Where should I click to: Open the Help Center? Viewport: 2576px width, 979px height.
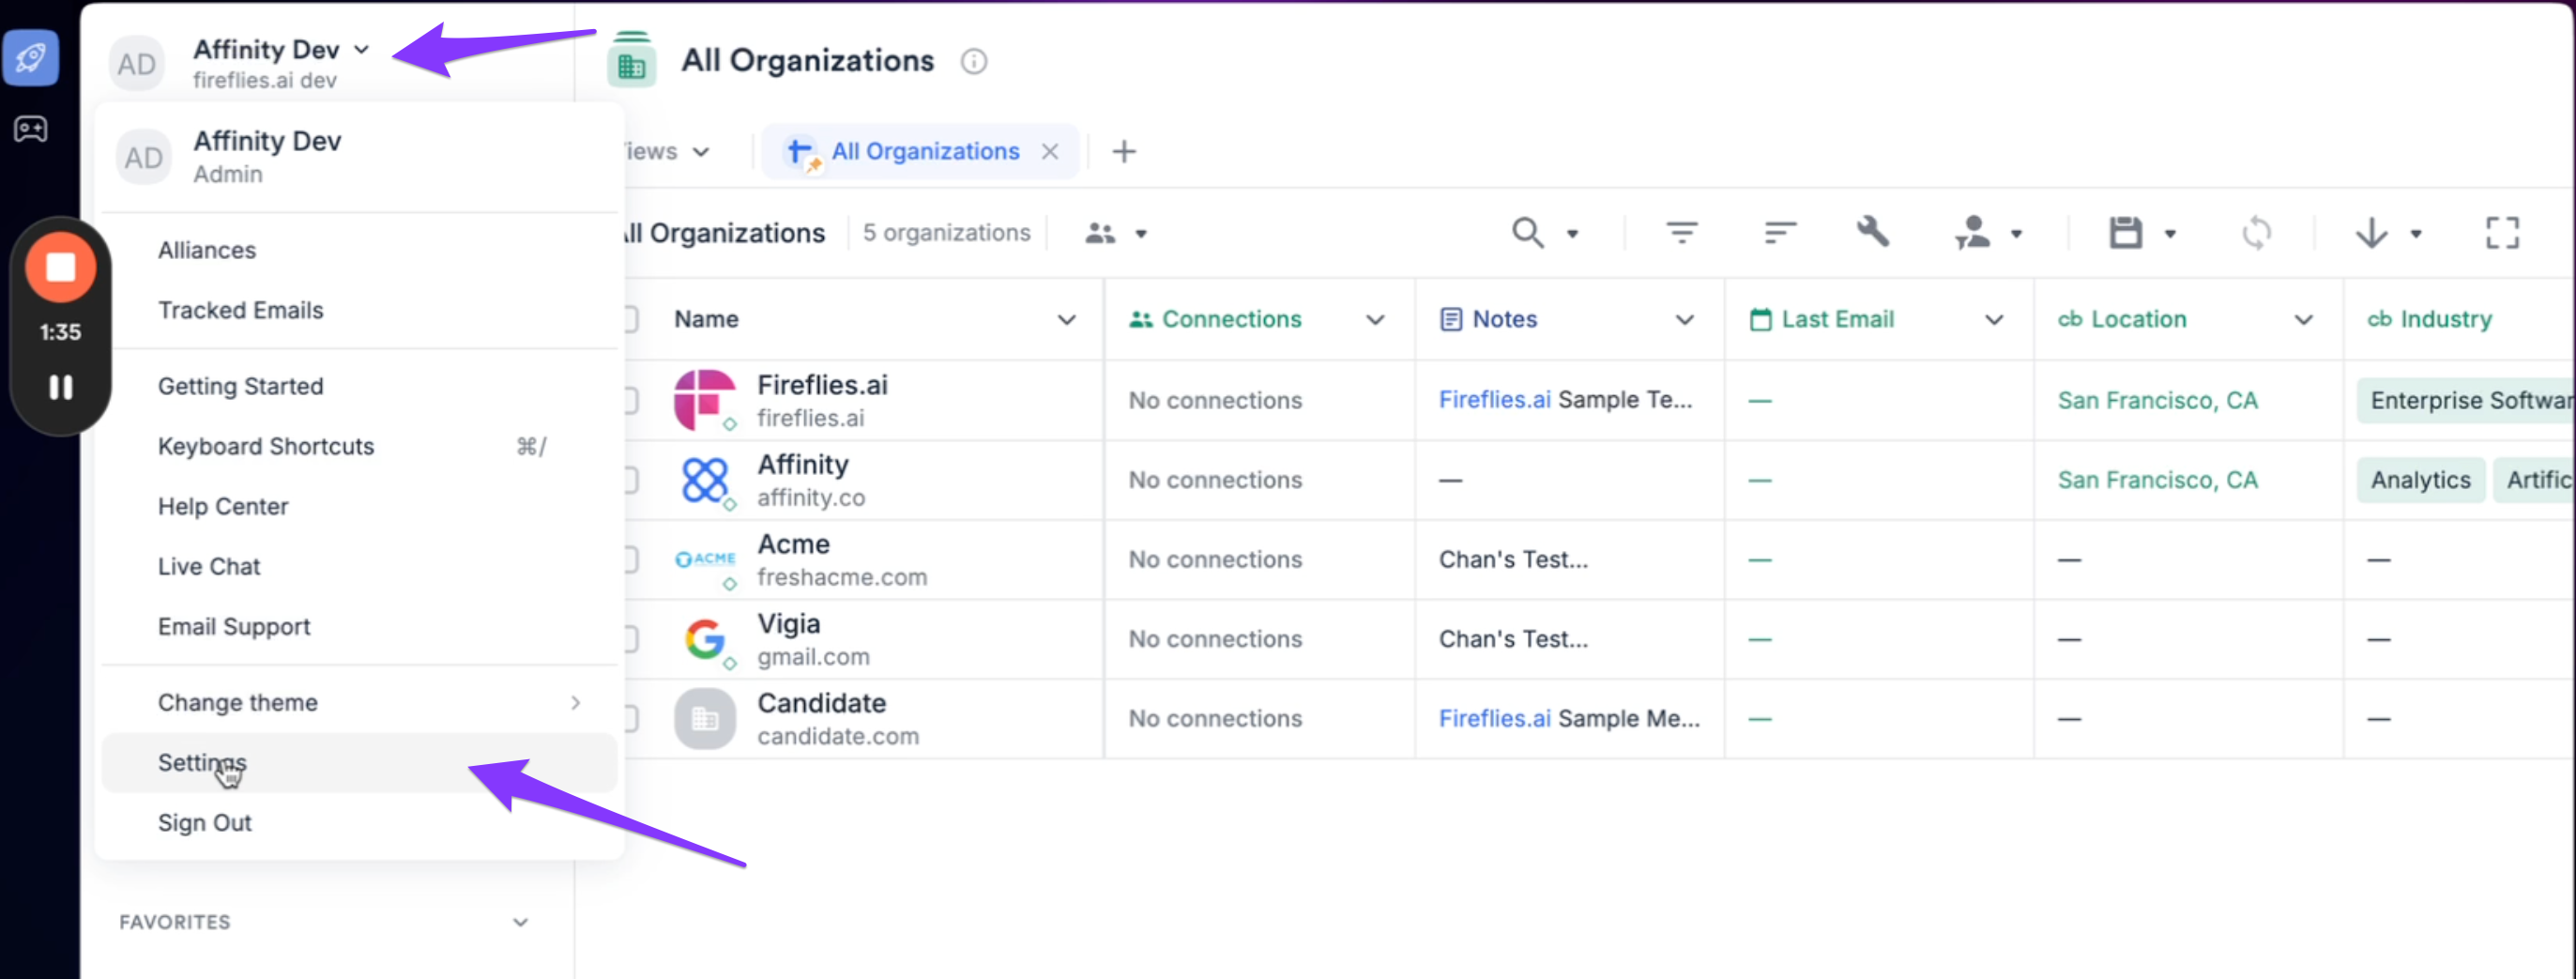point(223,506)
